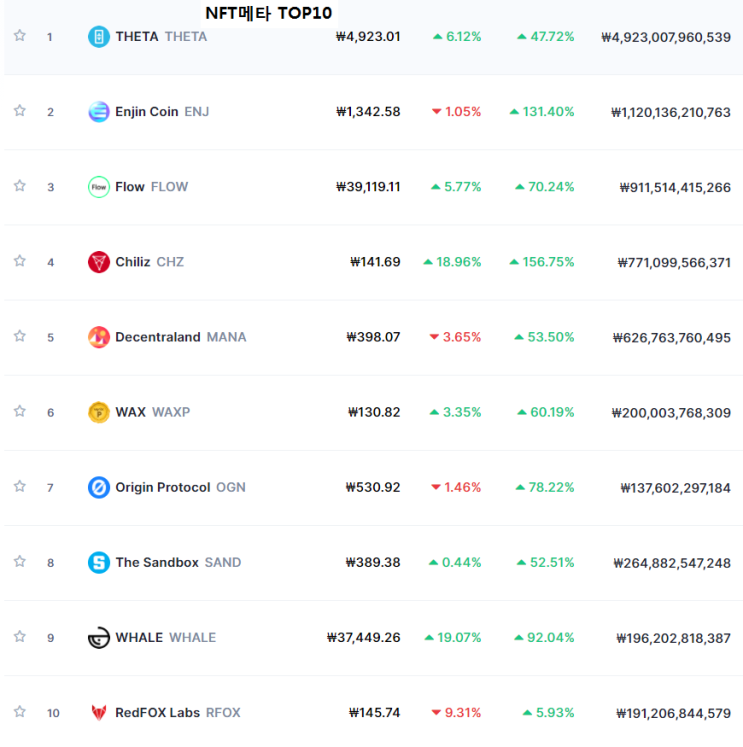The width and height of the screenshot is (743, 747).
Task: Toggle watchlist star for Flow
Action: click(20, 185)
